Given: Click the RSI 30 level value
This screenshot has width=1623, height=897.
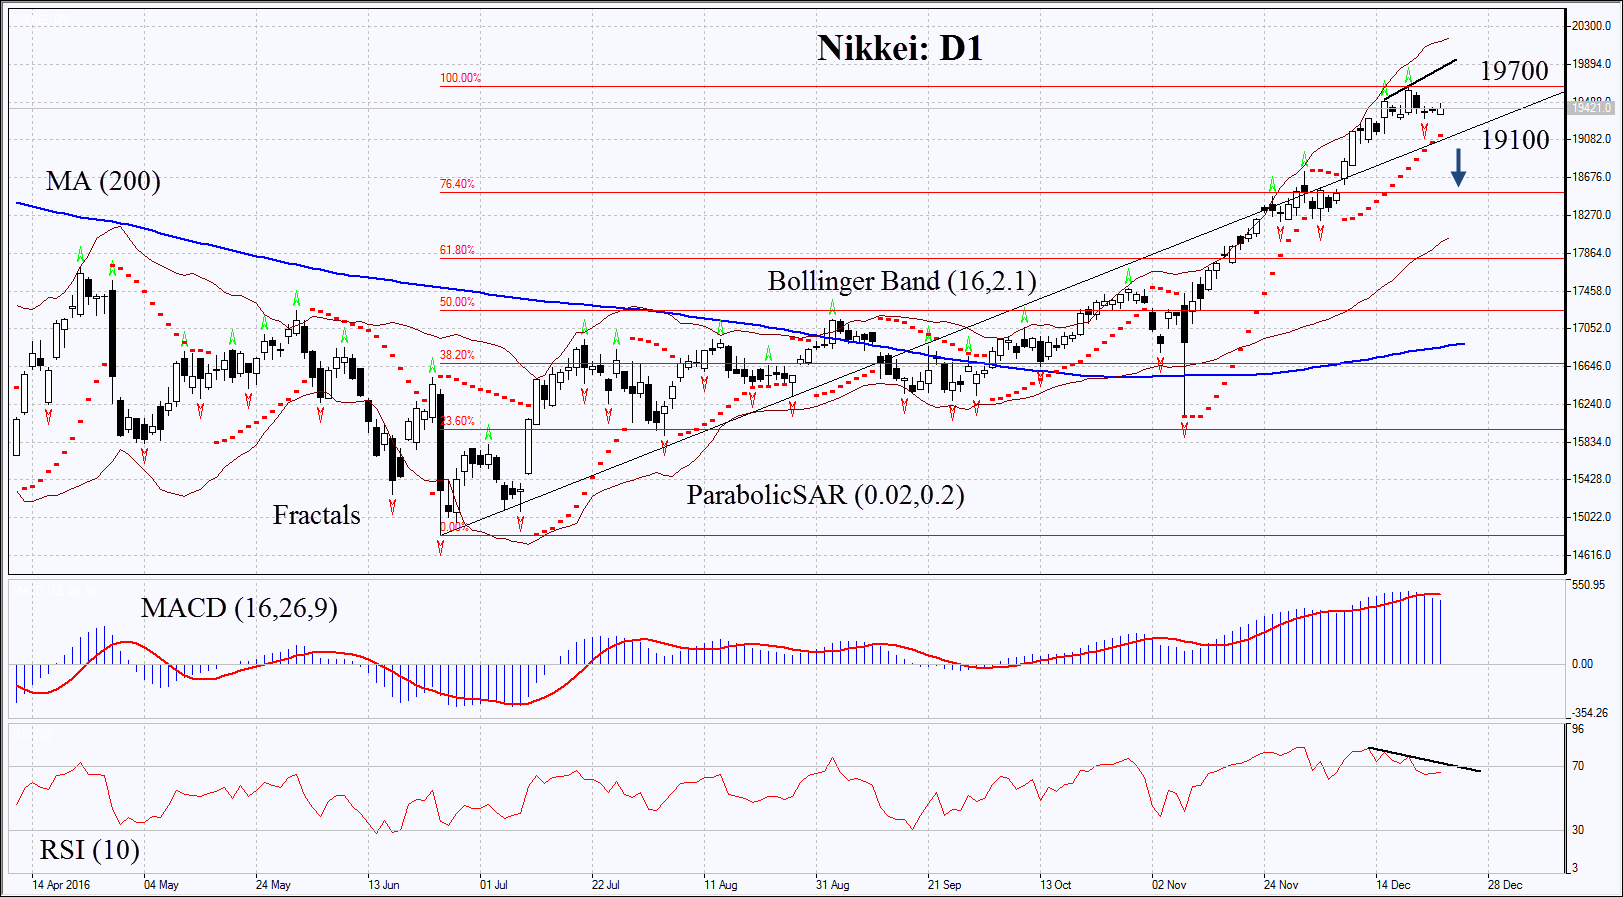Looking at the screenshot, I should (1578, 830).
